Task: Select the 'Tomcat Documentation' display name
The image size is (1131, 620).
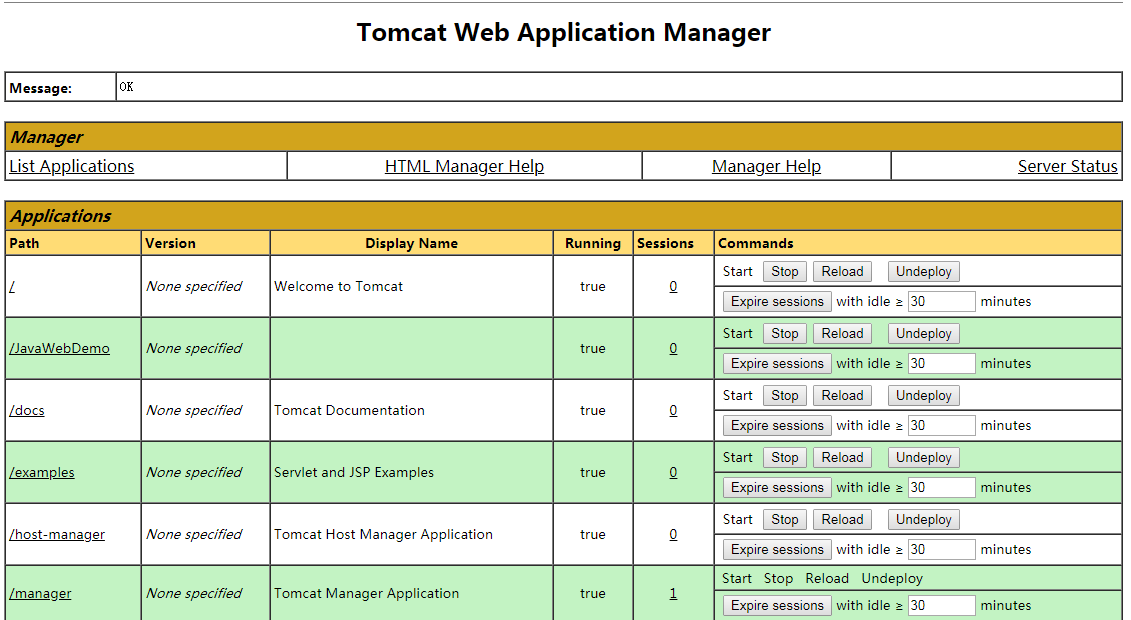Action: (349, 410)
